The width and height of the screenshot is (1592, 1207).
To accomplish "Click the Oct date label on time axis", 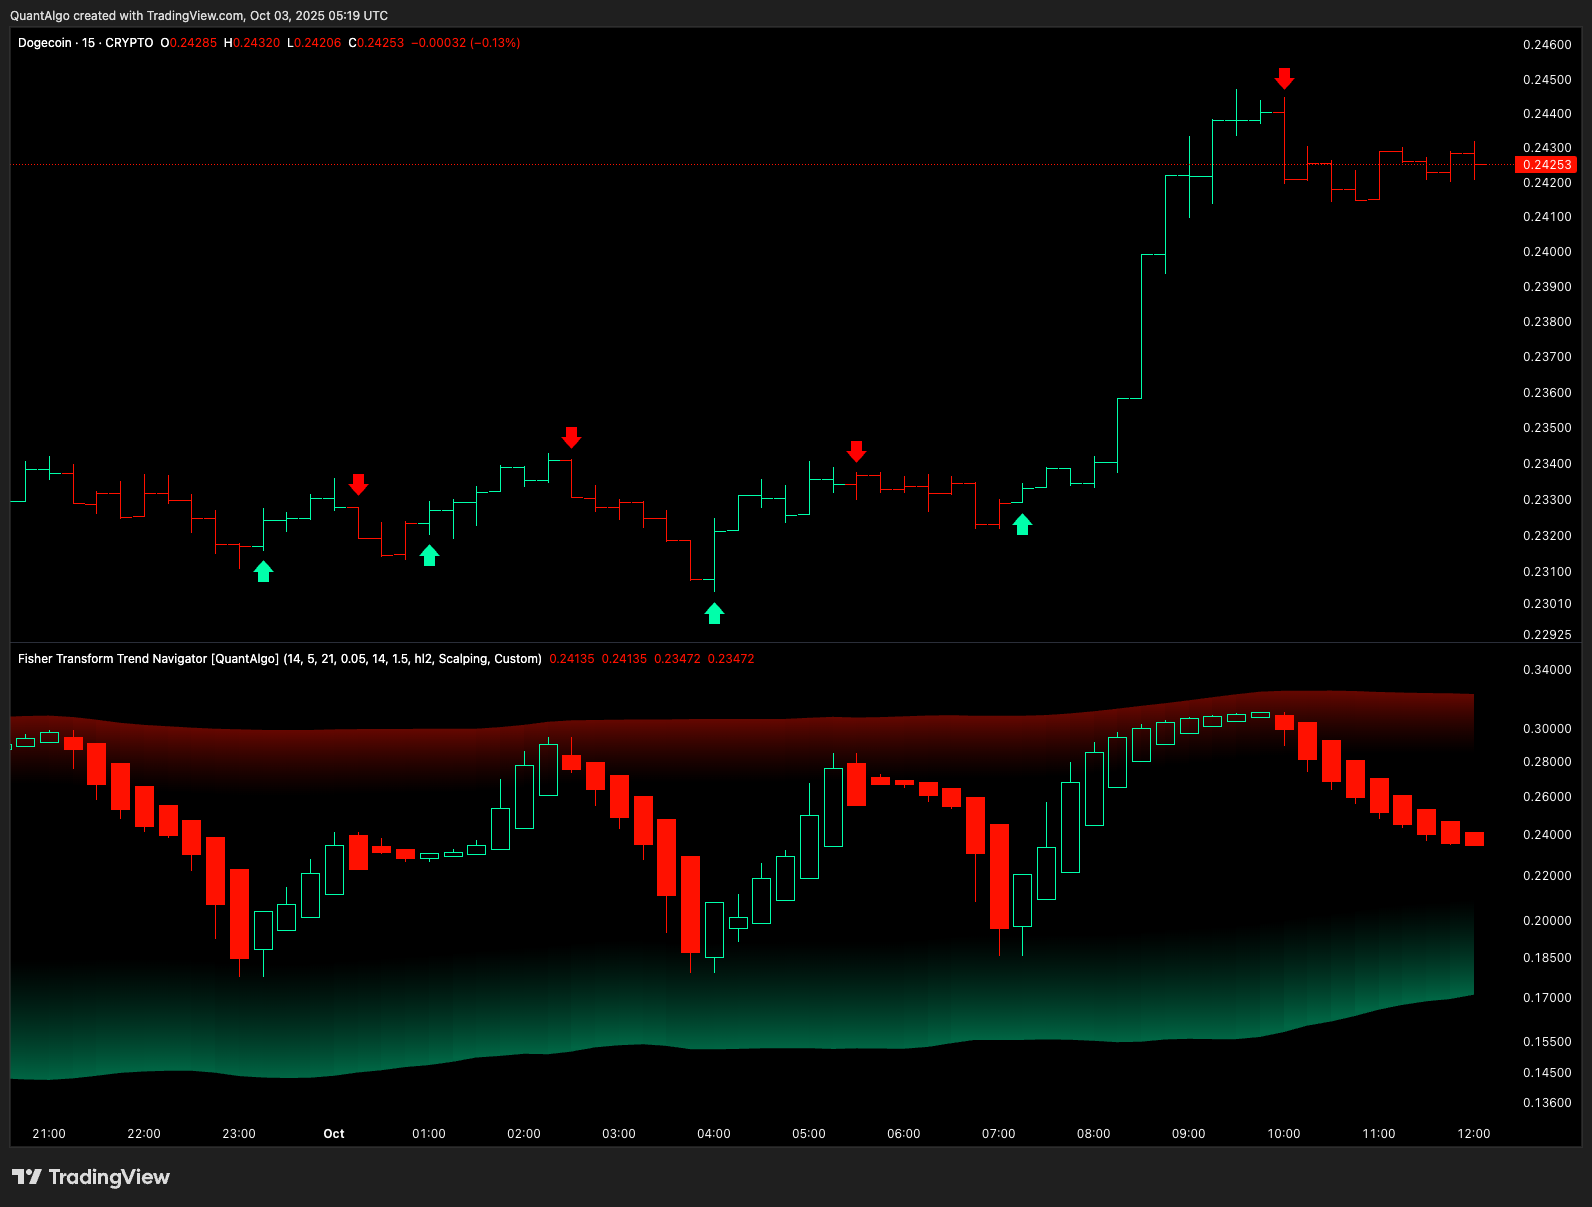I will click(334, 1134).
